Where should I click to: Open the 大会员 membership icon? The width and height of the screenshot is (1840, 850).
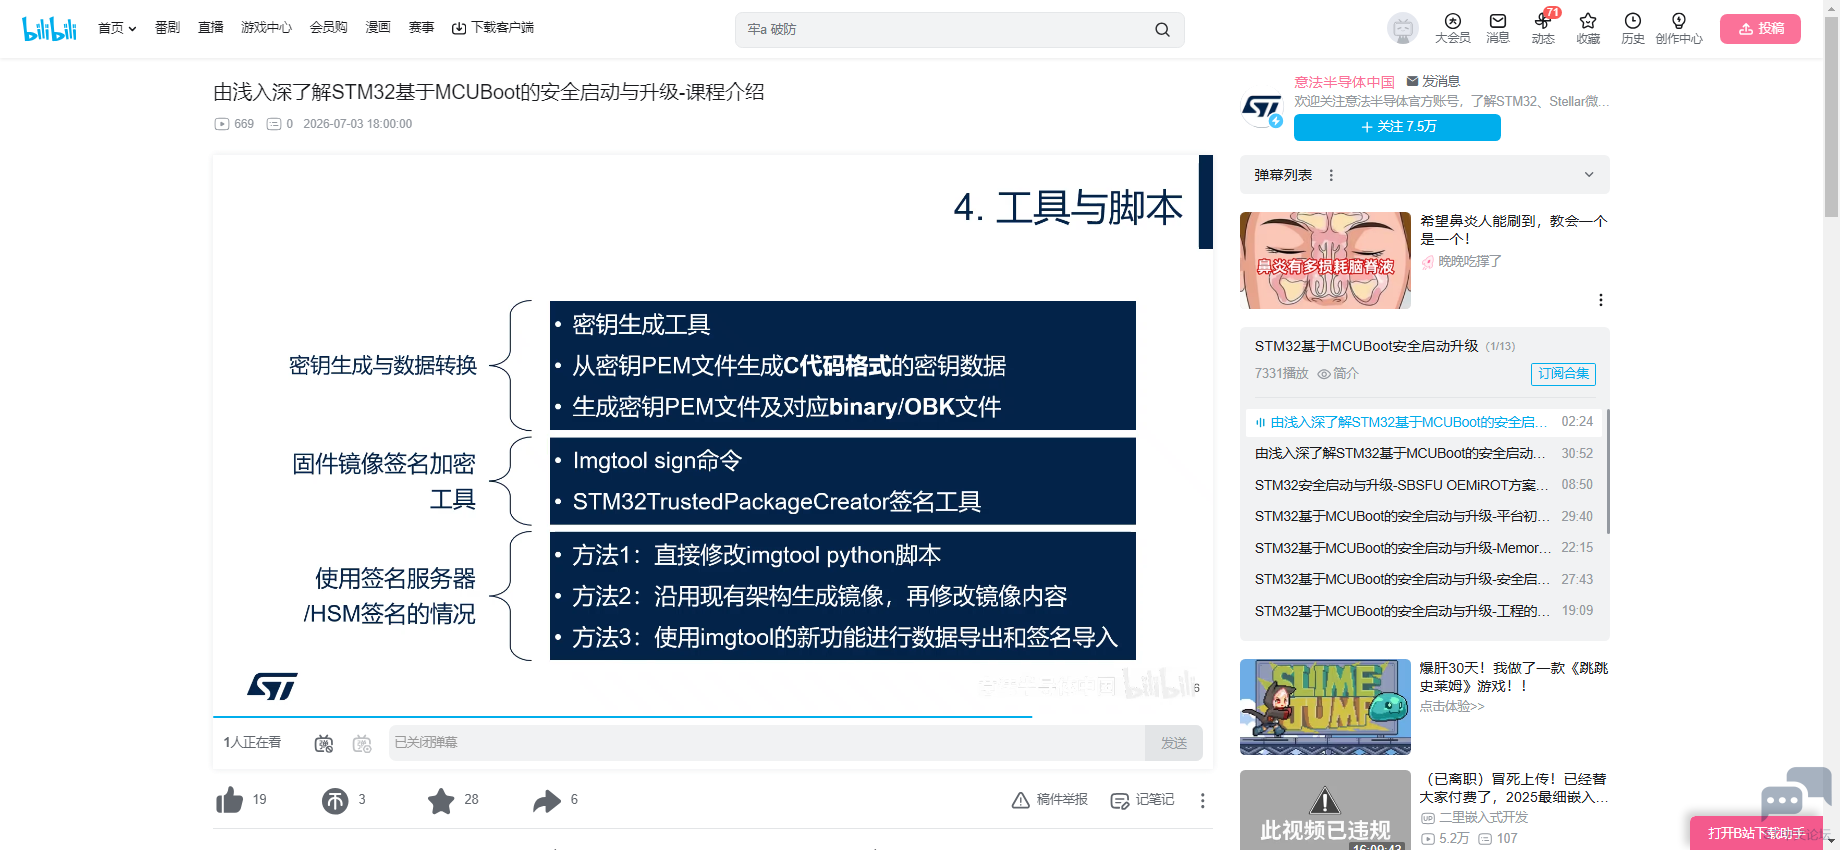tap(1453, 28)
